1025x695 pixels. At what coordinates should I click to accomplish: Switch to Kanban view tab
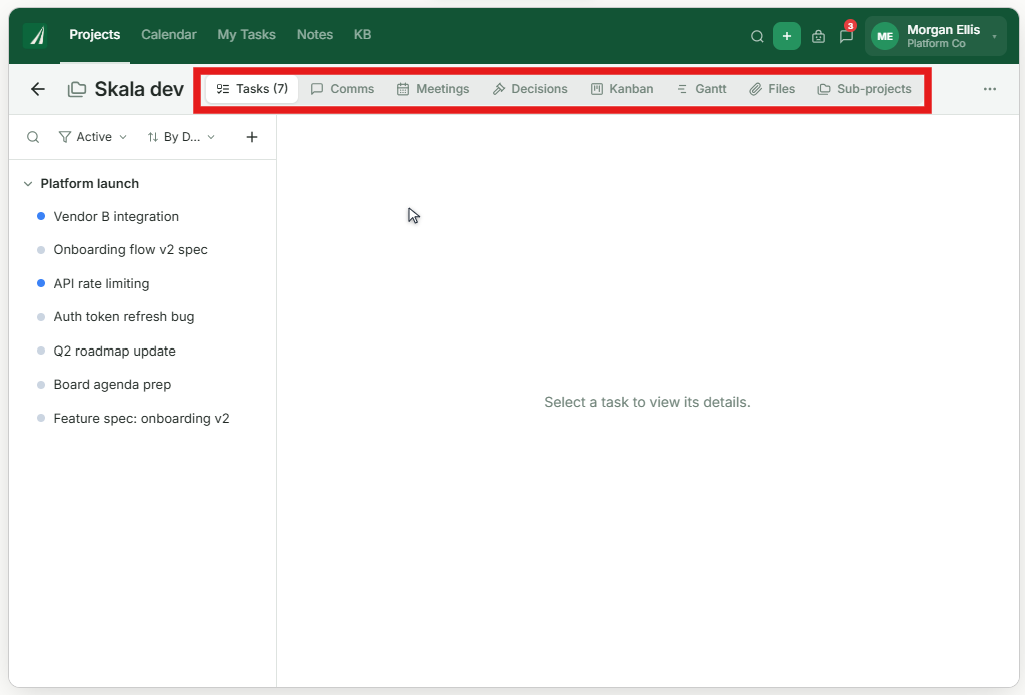point(622,89)
